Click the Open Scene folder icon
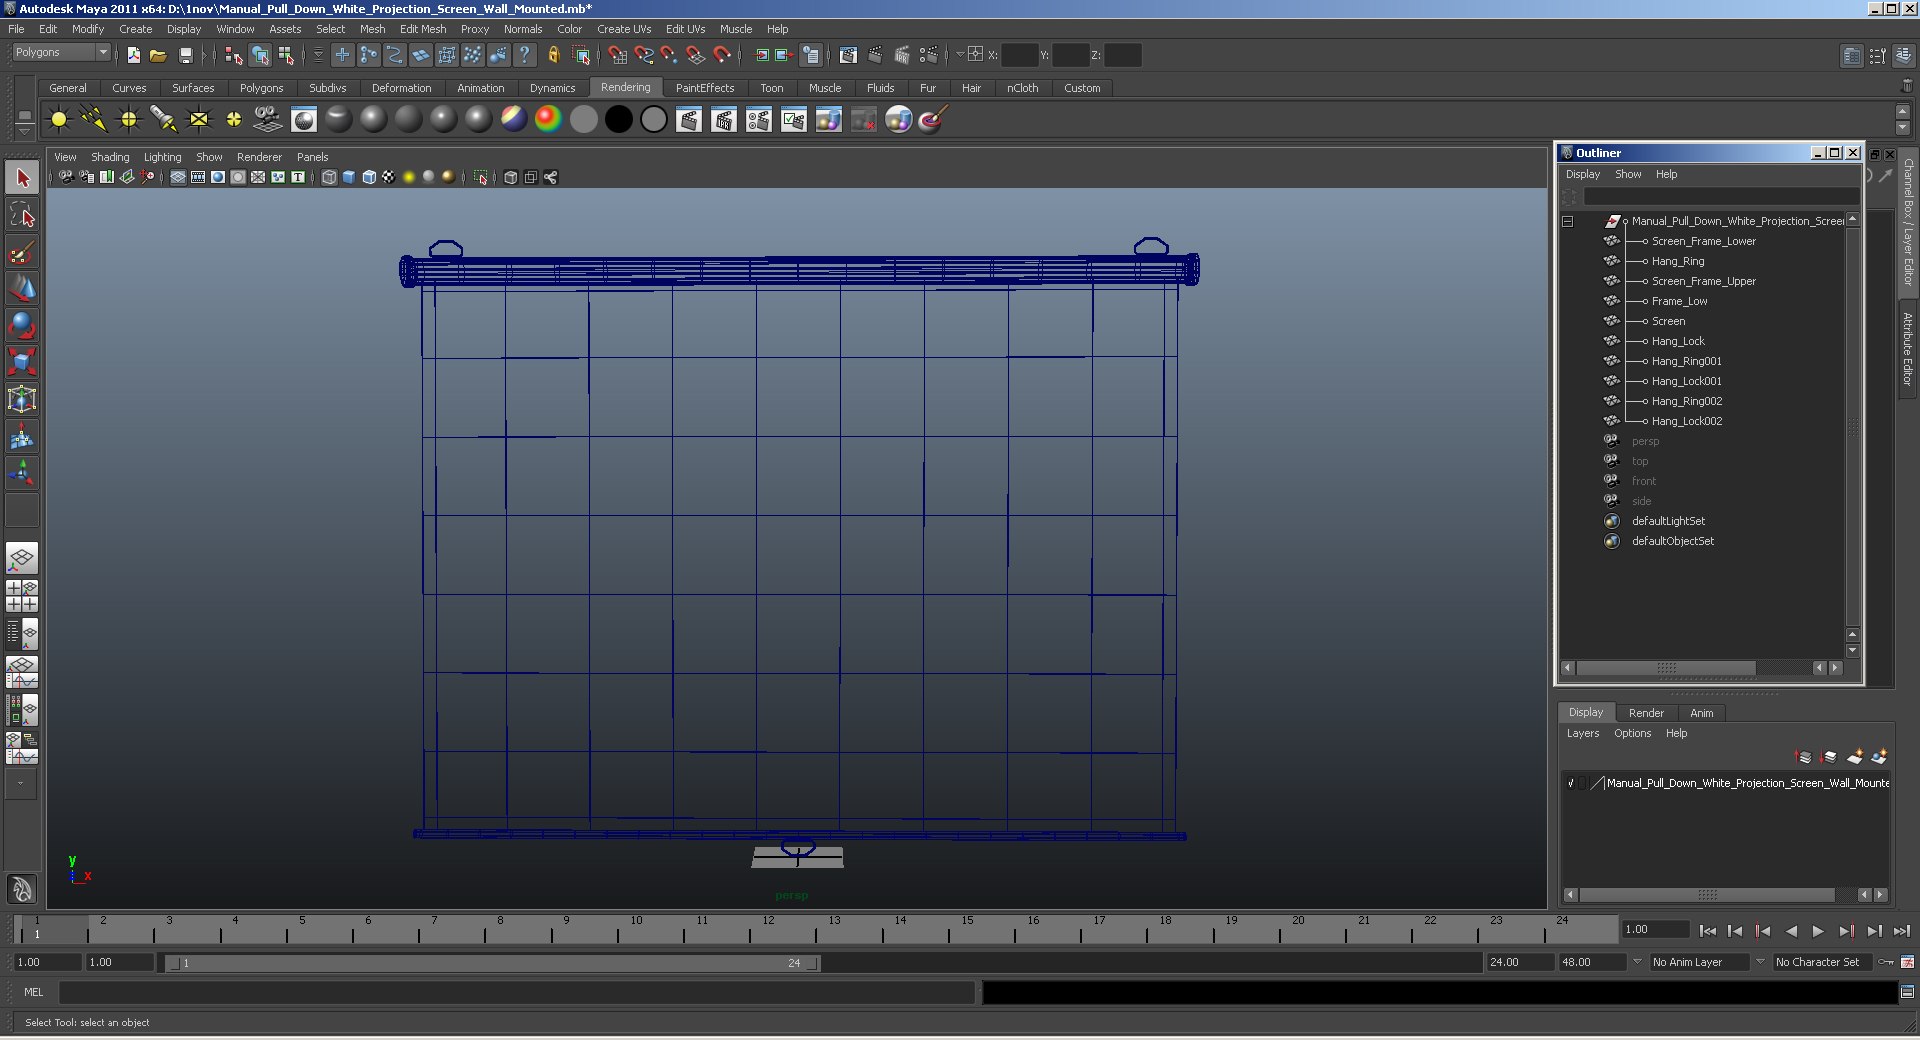Image resolution: width=1920 pixels, height=1040 pixels. point(158,55)
